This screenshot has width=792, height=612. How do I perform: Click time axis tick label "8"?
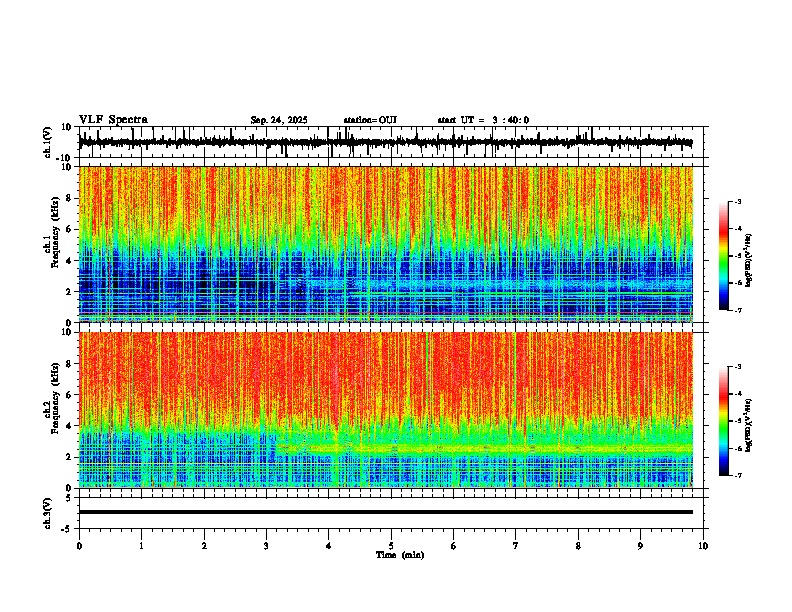[x=578, y=546]
